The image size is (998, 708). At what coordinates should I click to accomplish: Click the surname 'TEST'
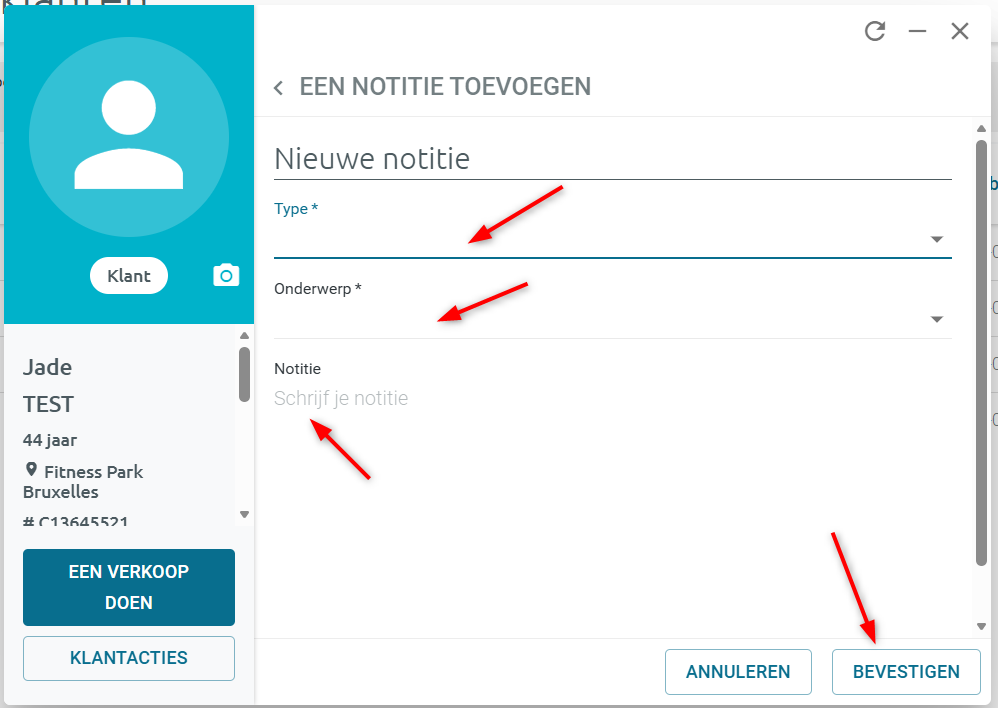tap(48, 404)
